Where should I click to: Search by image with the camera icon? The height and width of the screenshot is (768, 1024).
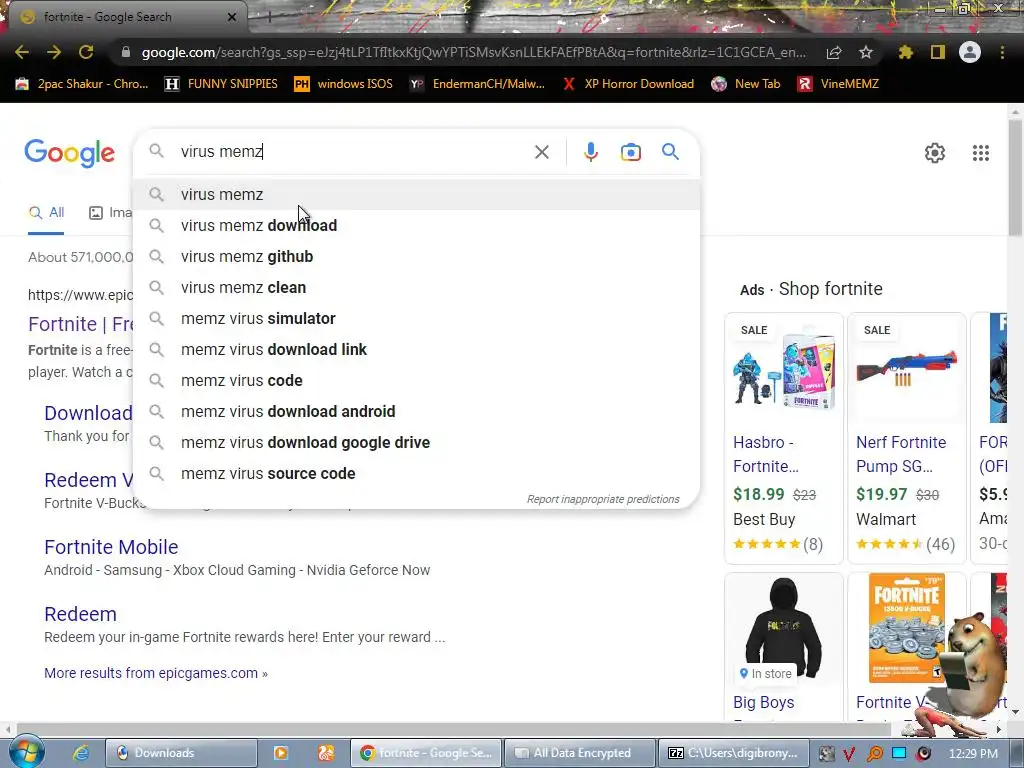coord(630,152)
